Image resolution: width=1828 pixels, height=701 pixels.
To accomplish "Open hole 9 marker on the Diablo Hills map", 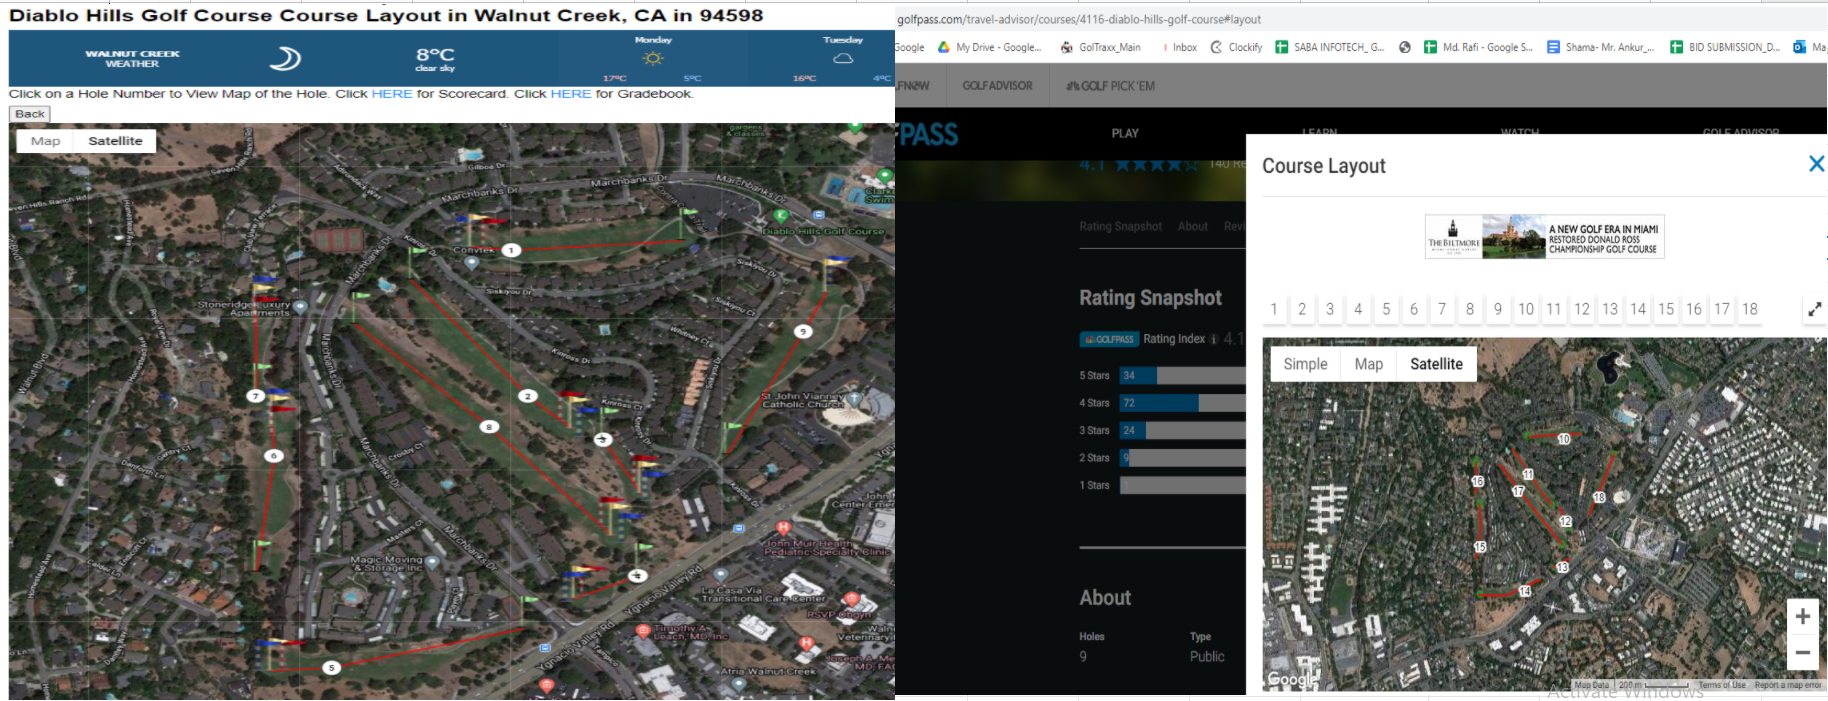I will tap(803, 331).
